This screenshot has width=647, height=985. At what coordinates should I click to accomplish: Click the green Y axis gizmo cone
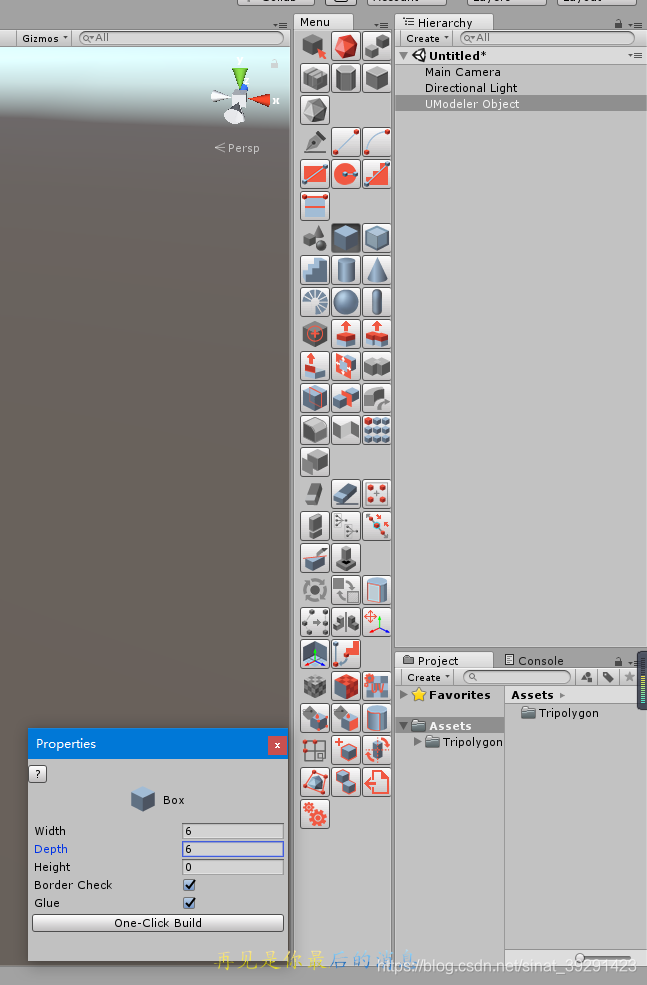click(x=240, y=76)
